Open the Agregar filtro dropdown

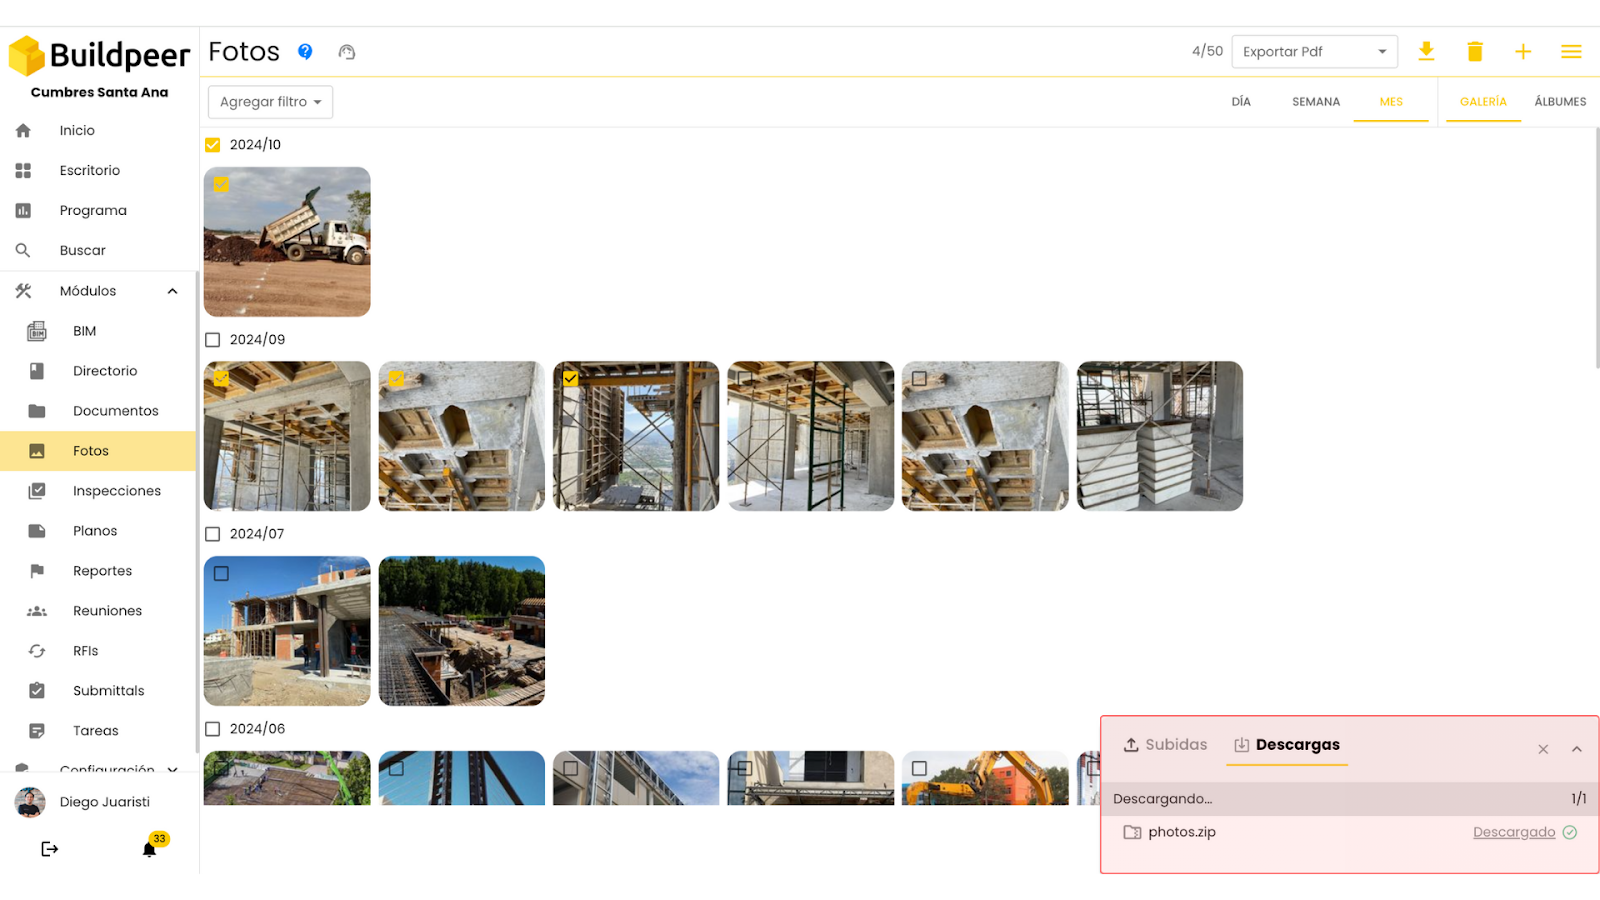pyautogui.click(x=270, y=102)
